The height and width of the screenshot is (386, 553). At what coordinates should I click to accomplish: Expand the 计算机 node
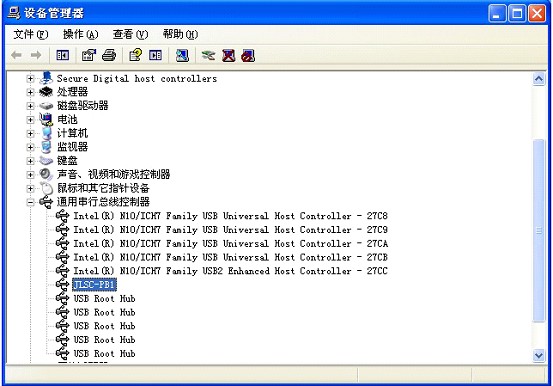[30, 133]
